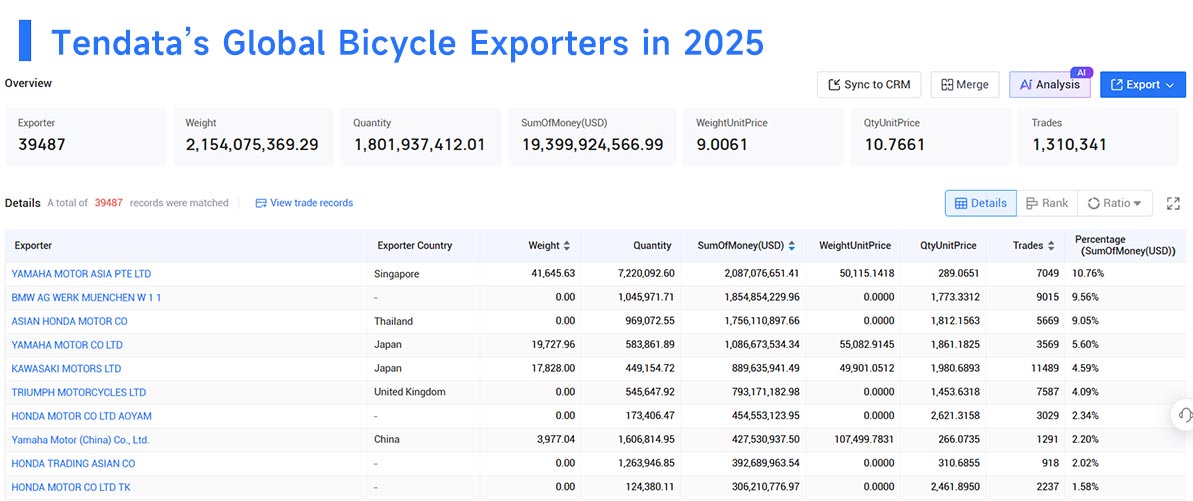The width and height of the screenshot is (1193, 501).
Task: Switch to the Details view tab
Action: pyautogui.click(x=981, y=203)
